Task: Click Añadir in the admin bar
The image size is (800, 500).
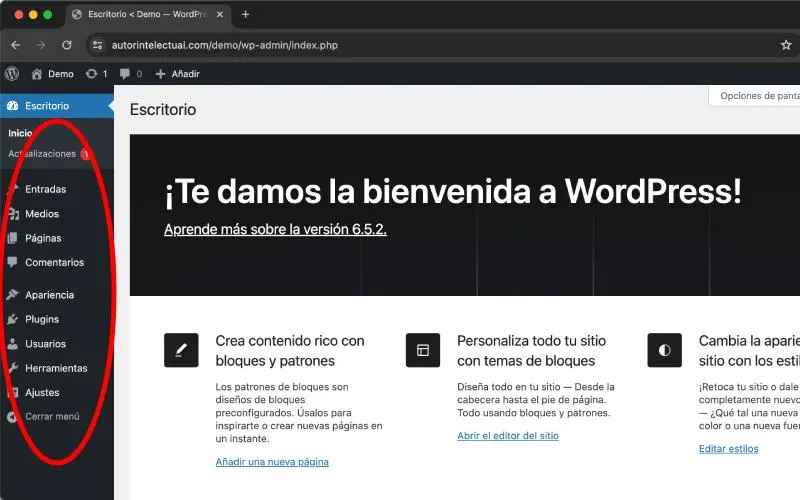Action: pos(185,74)
